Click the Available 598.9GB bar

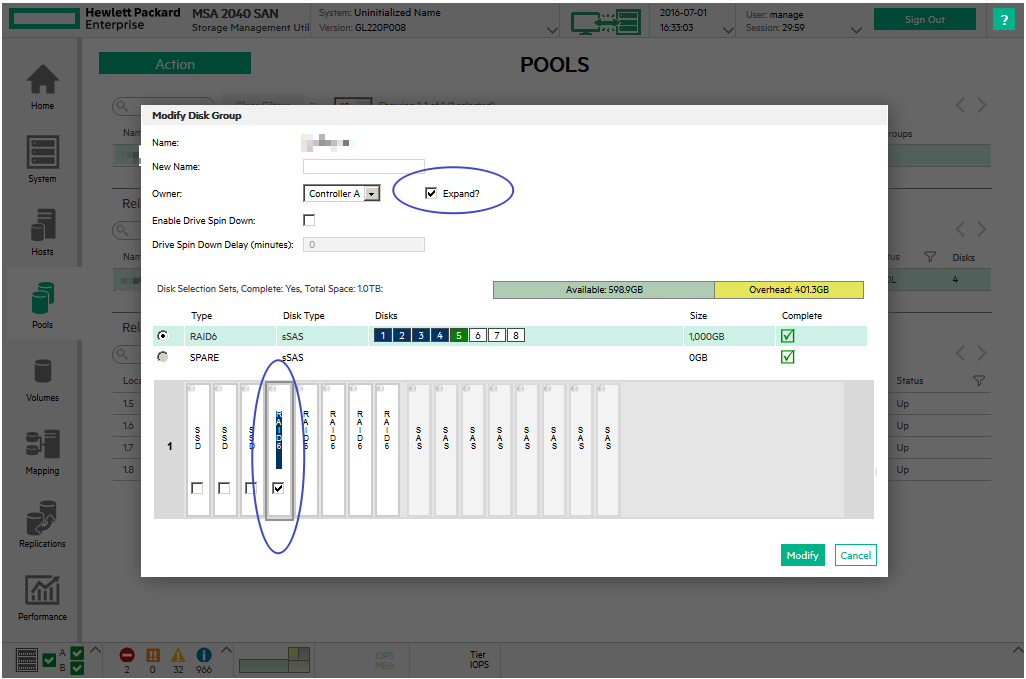[604, 289]
